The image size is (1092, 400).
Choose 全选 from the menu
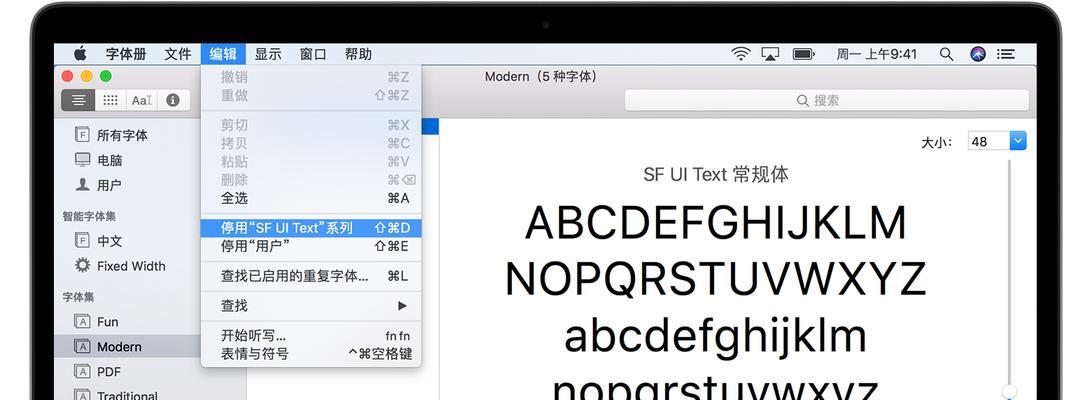311,199
